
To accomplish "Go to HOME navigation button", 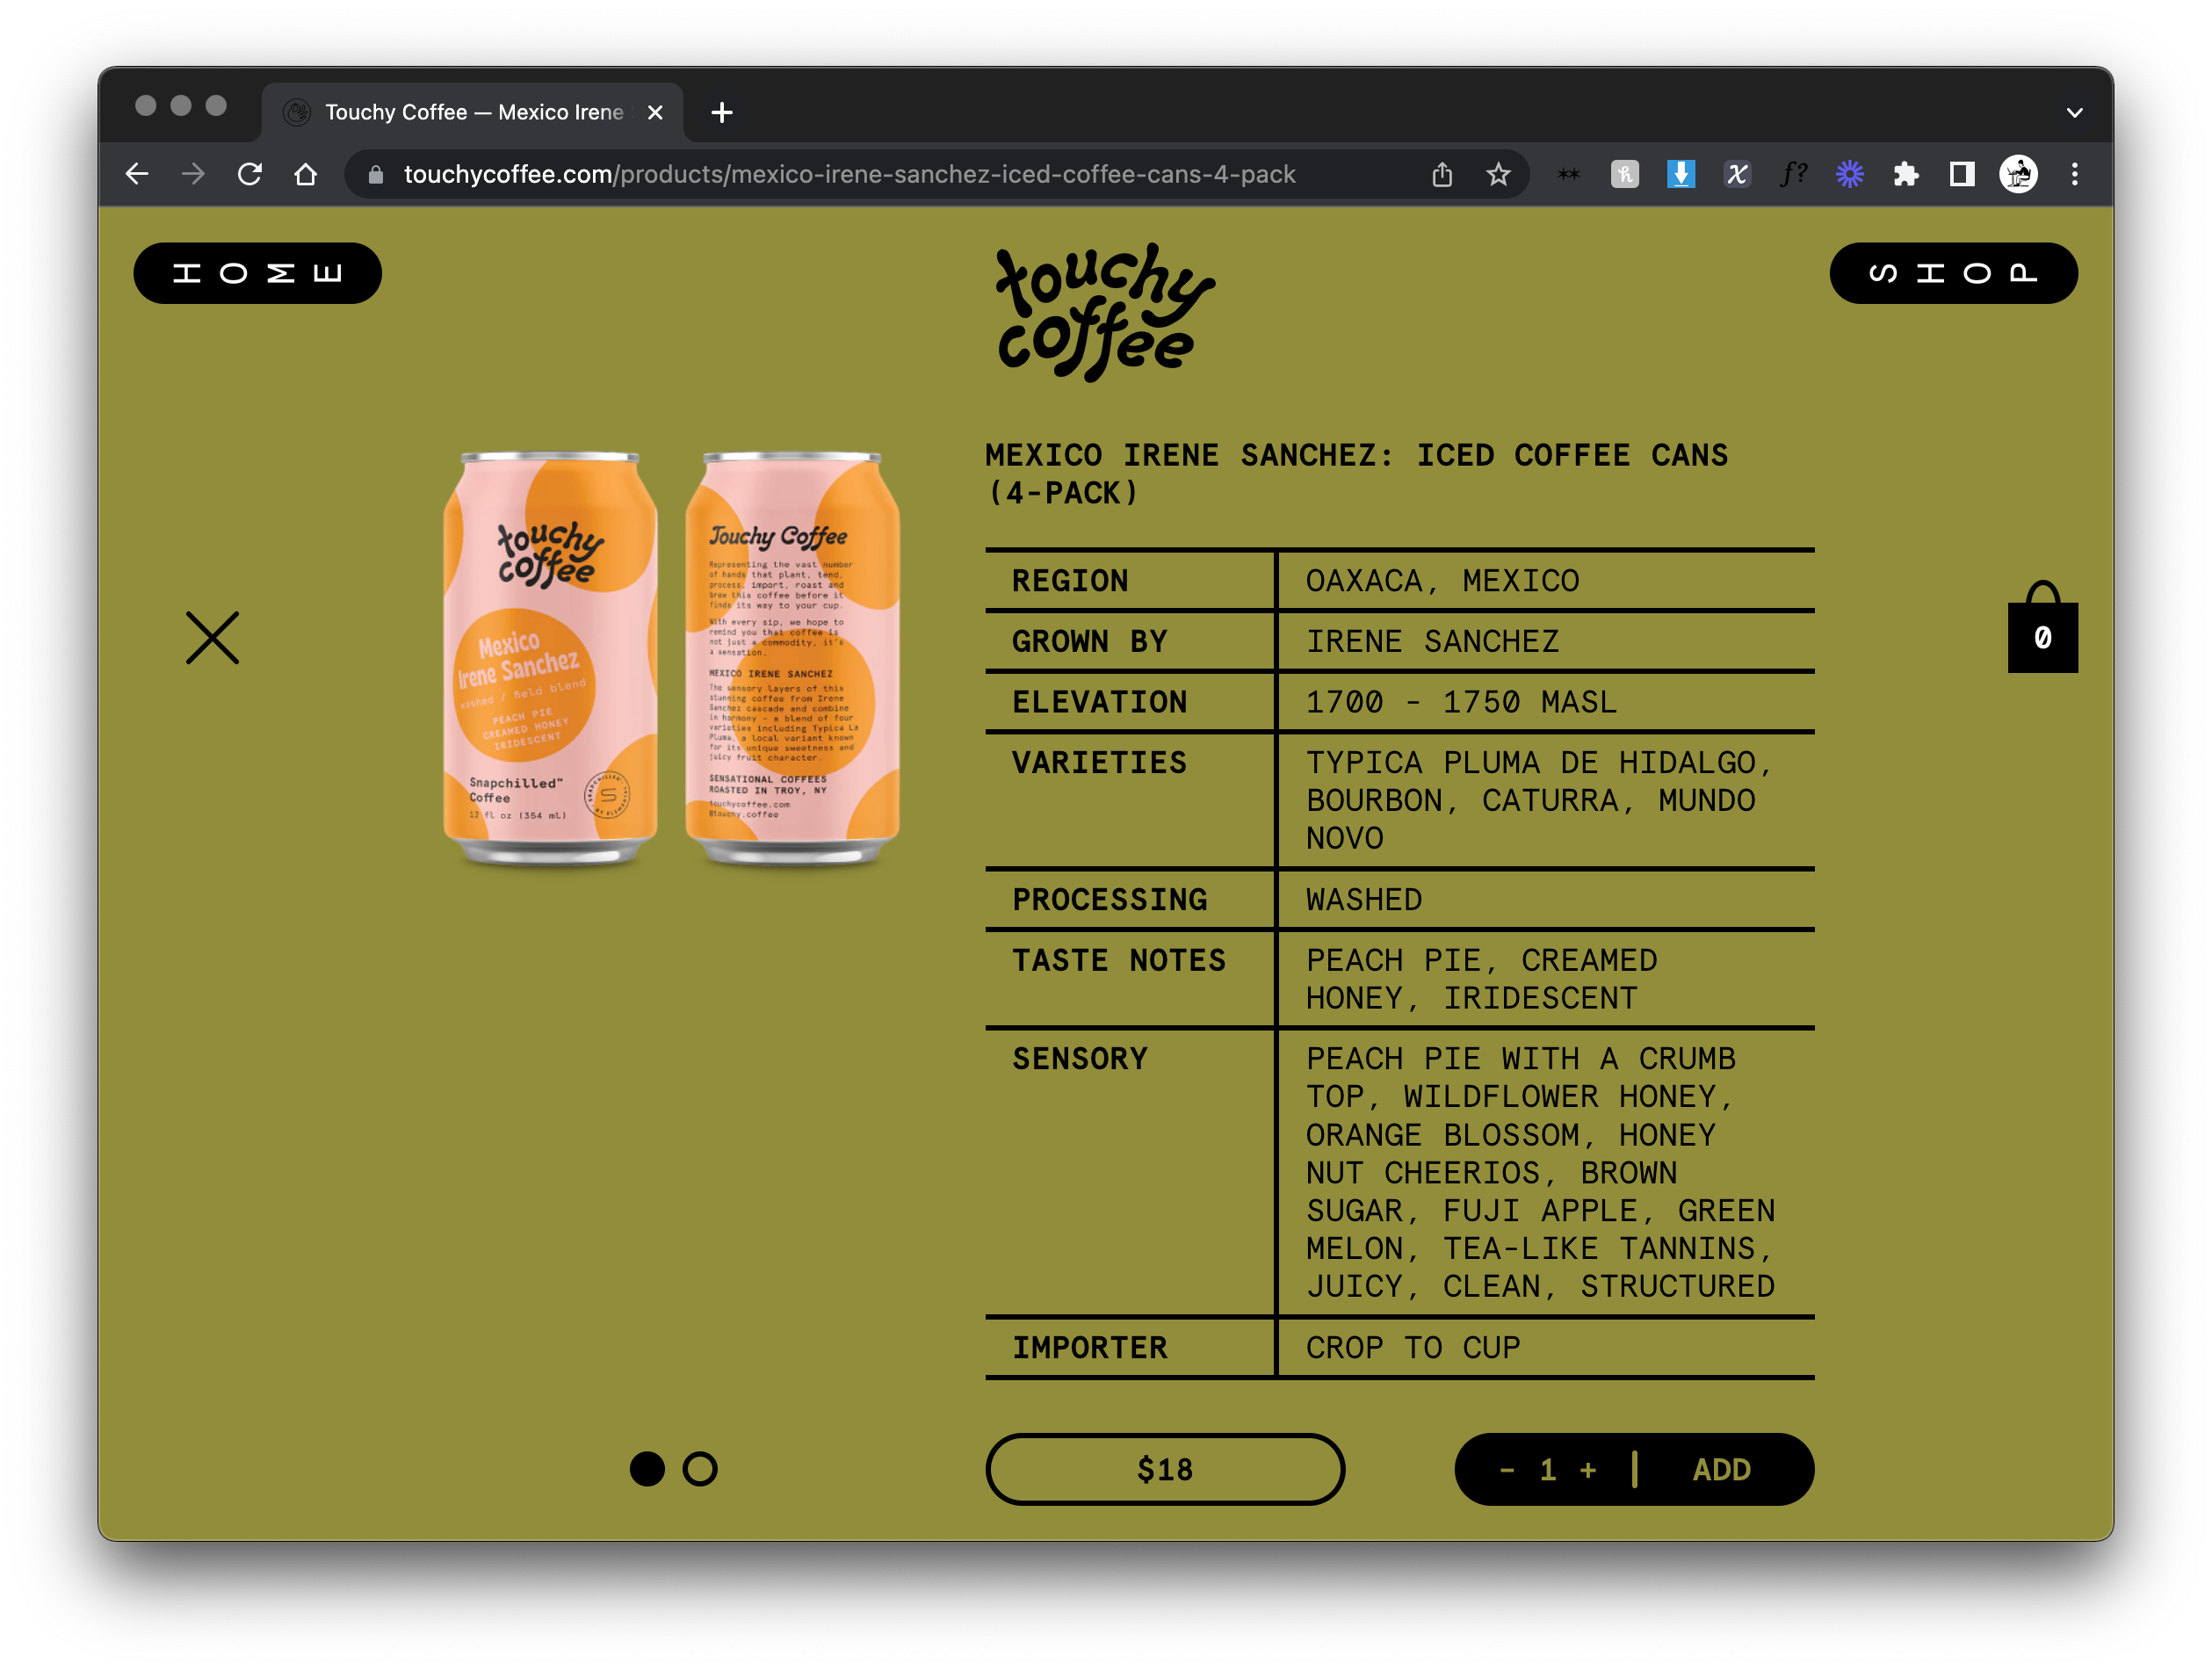I will coord(257,273).
